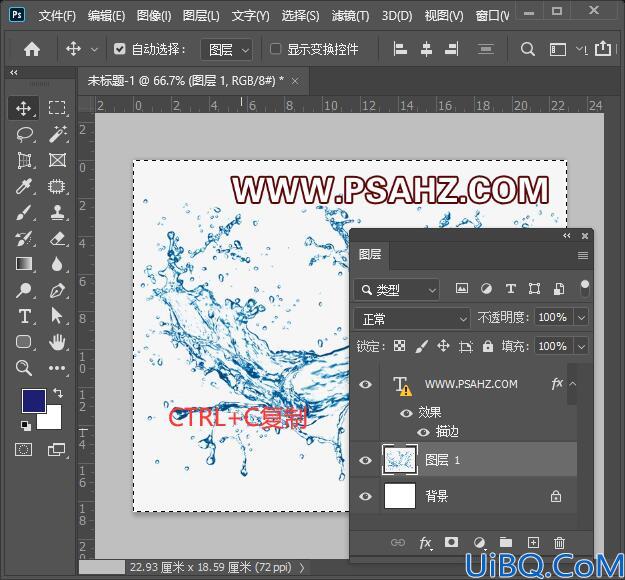The height and width of the screenshot is (580, 625).
Task: Select the Brush tool
Action: 24,212
